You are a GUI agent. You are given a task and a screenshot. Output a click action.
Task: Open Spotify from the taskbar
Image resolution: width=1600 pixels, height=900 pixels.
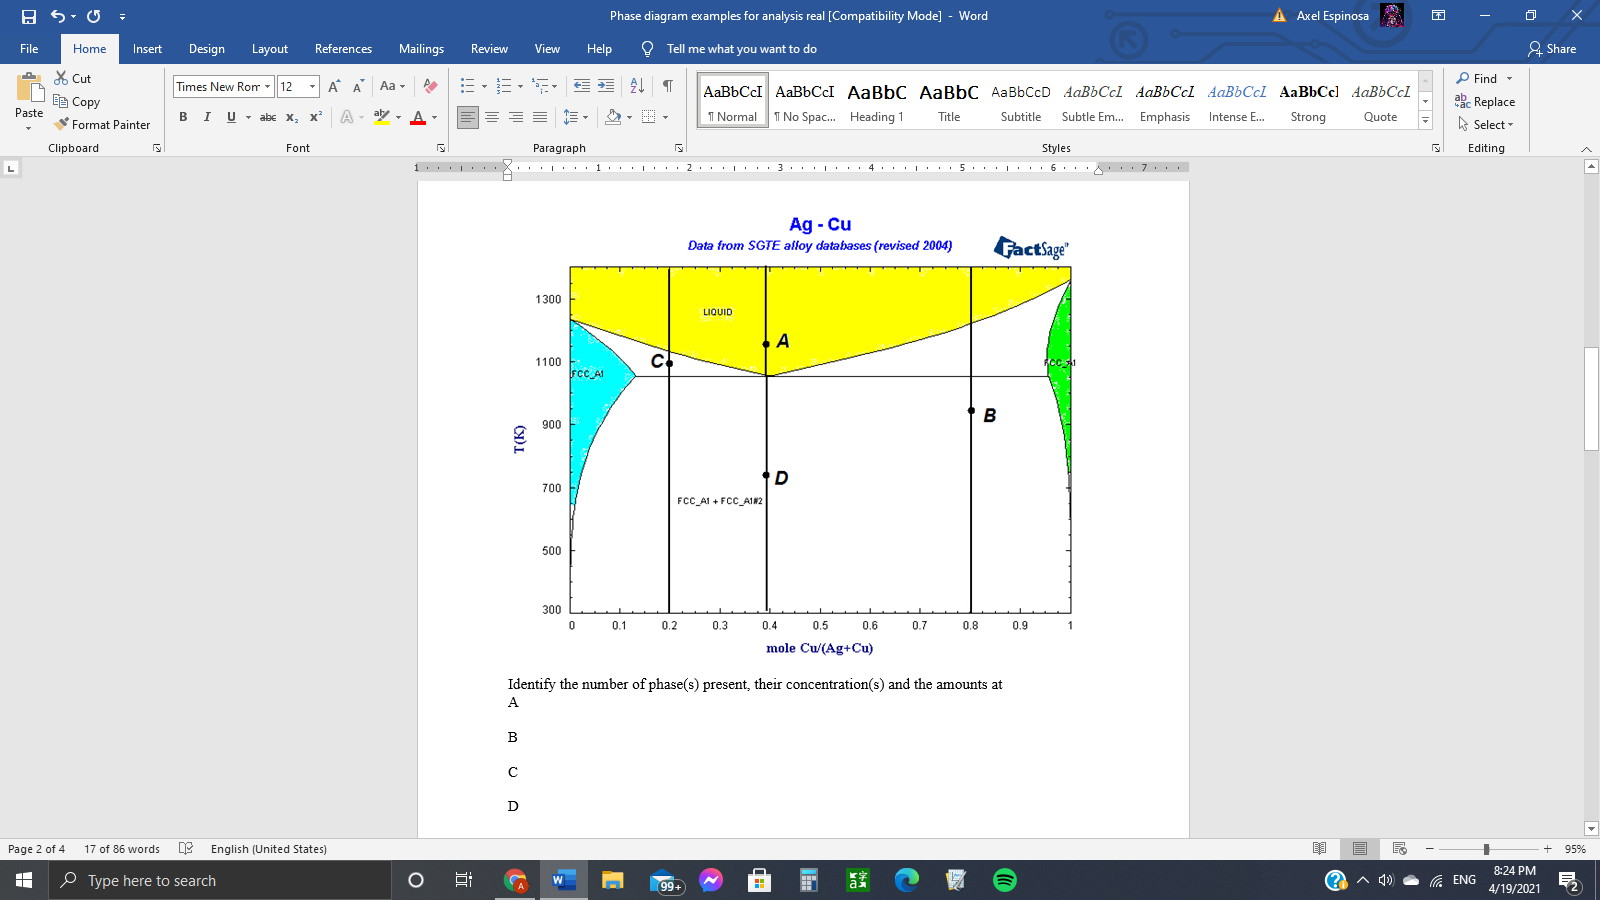1005,880
